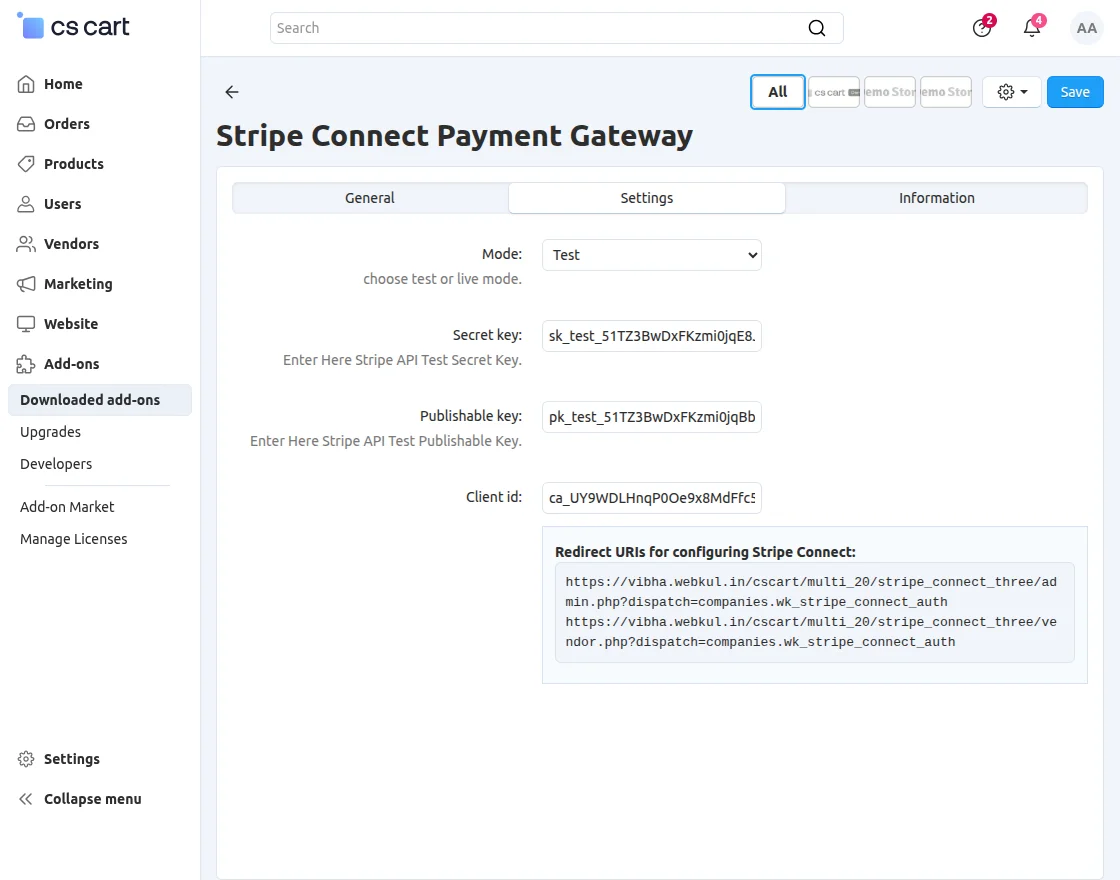Click the admin.php redirect URI text

[811, 592]
